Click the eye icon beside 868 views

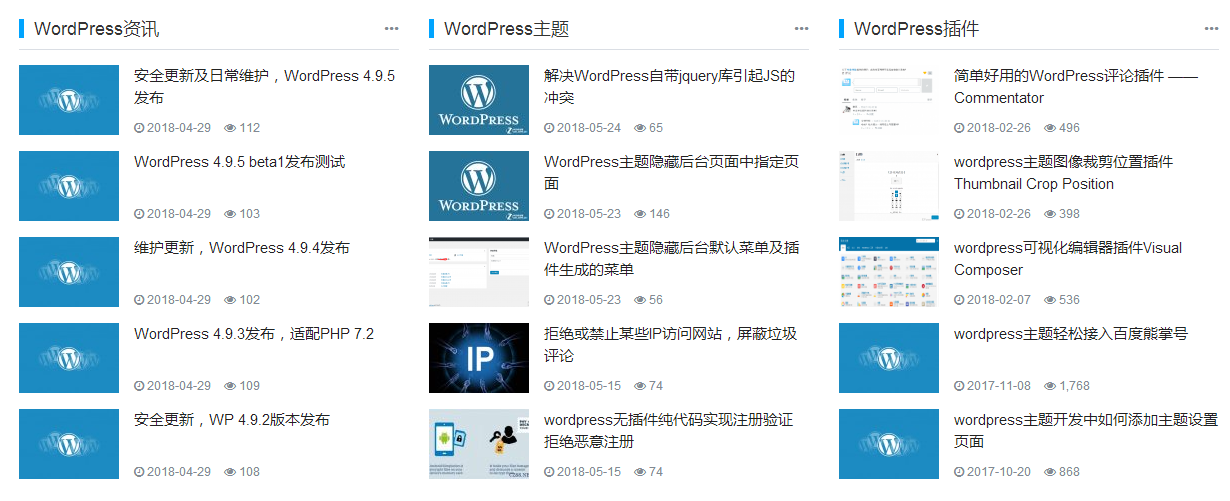point(1050,472)
